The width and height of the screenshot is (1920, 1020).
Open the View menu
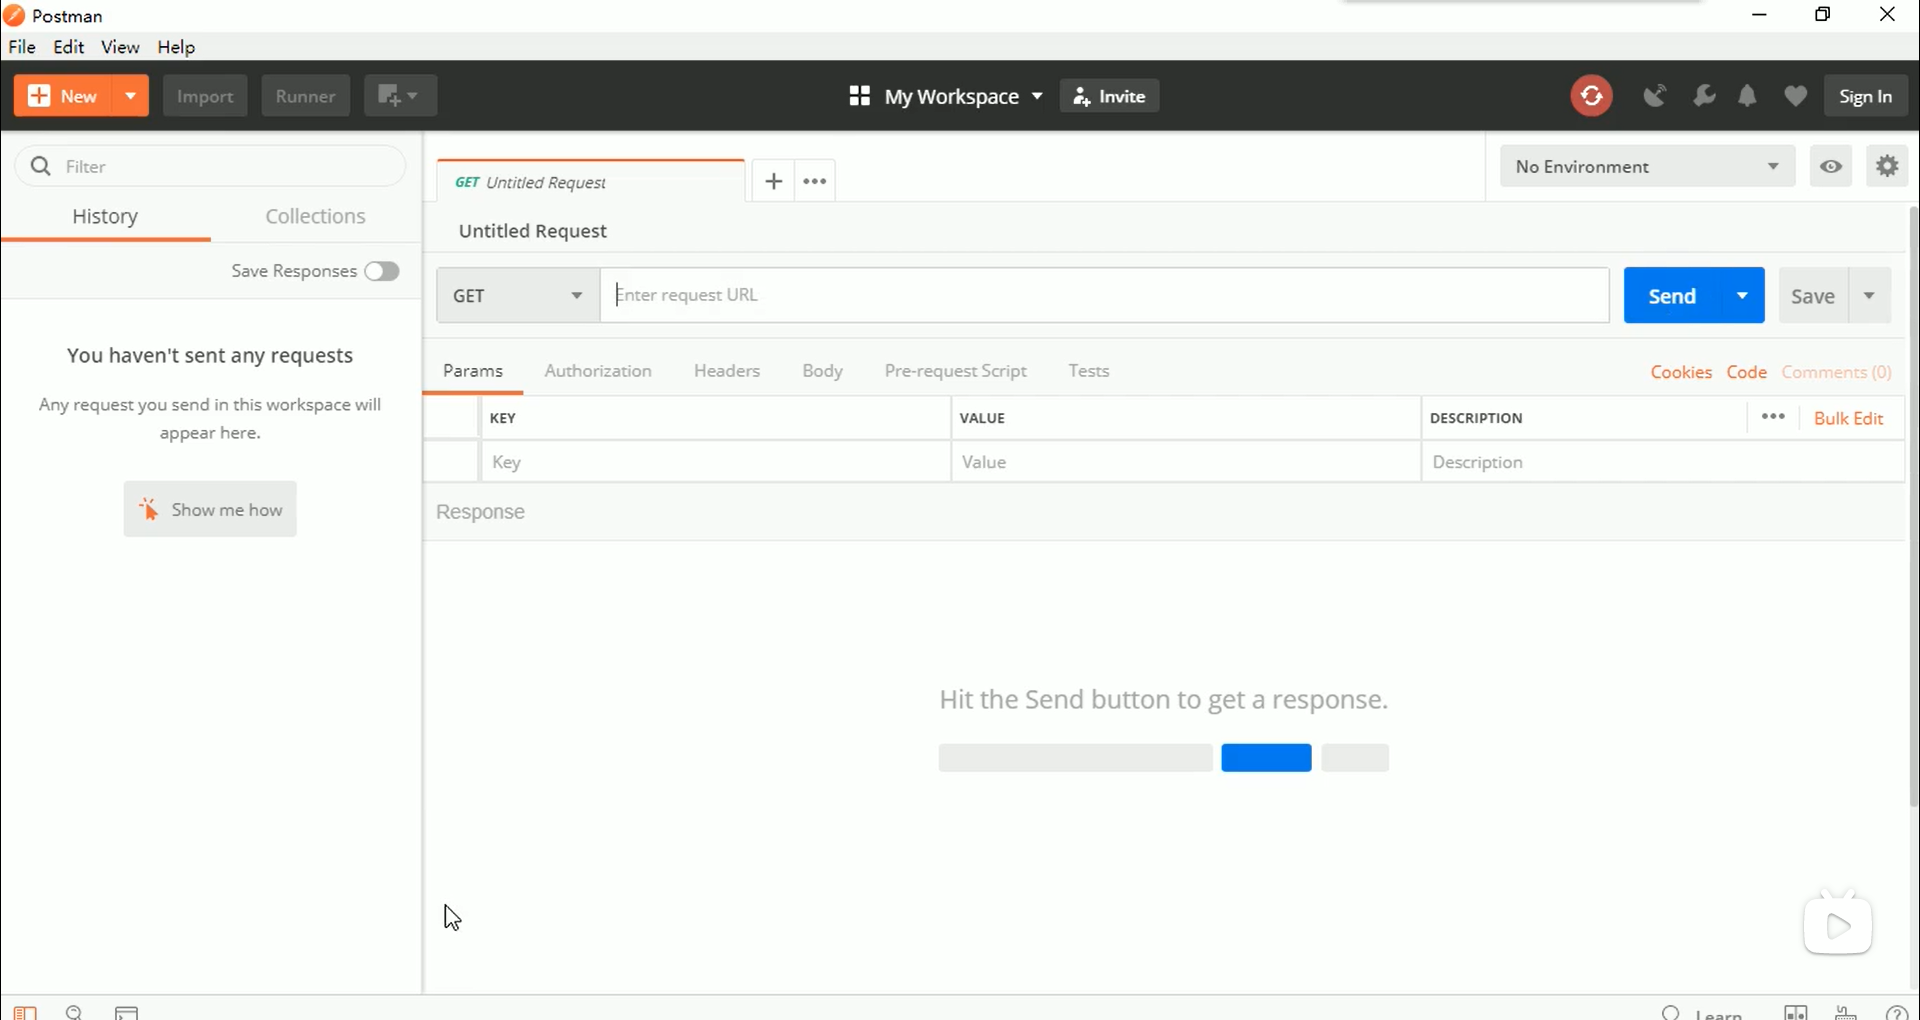point(120,47)
